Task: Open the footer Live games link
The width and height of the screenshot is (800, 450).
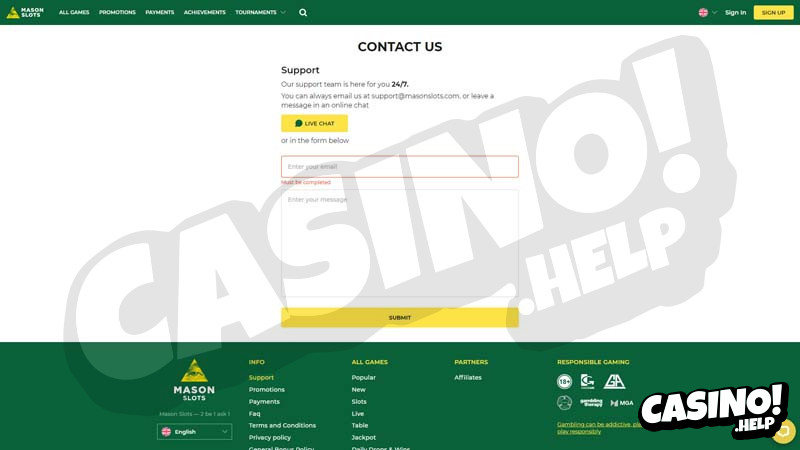Action: tap(358, 414)
